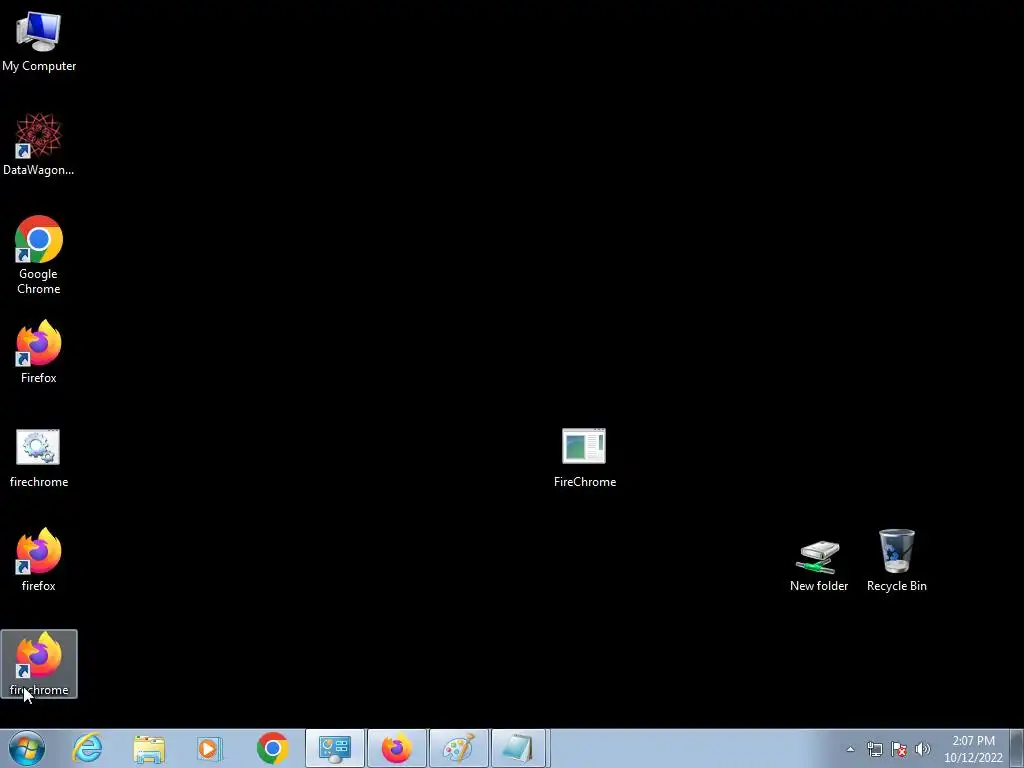The width and height of the screenshot is (1024, 768).
Task: Launch Internet Explorer from the taskbar
Action: [88, 748]
